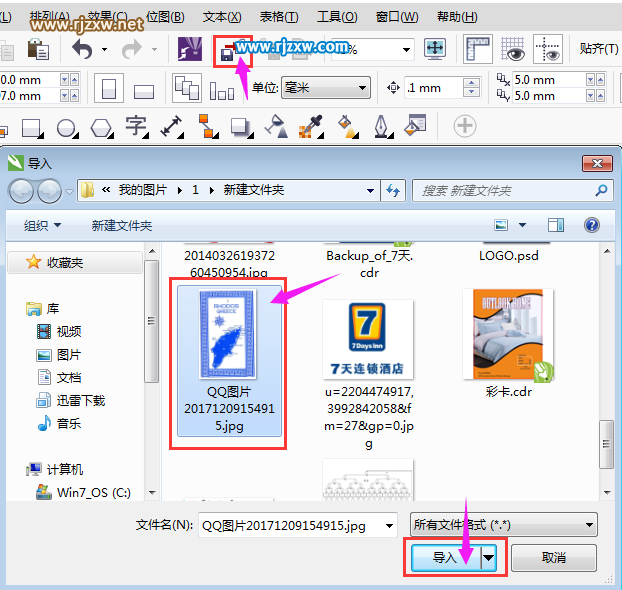Toggle the Show rulers icon
The width and height of the screenshot is (622, 590).
pyautogui.click(x=478, y=49)
